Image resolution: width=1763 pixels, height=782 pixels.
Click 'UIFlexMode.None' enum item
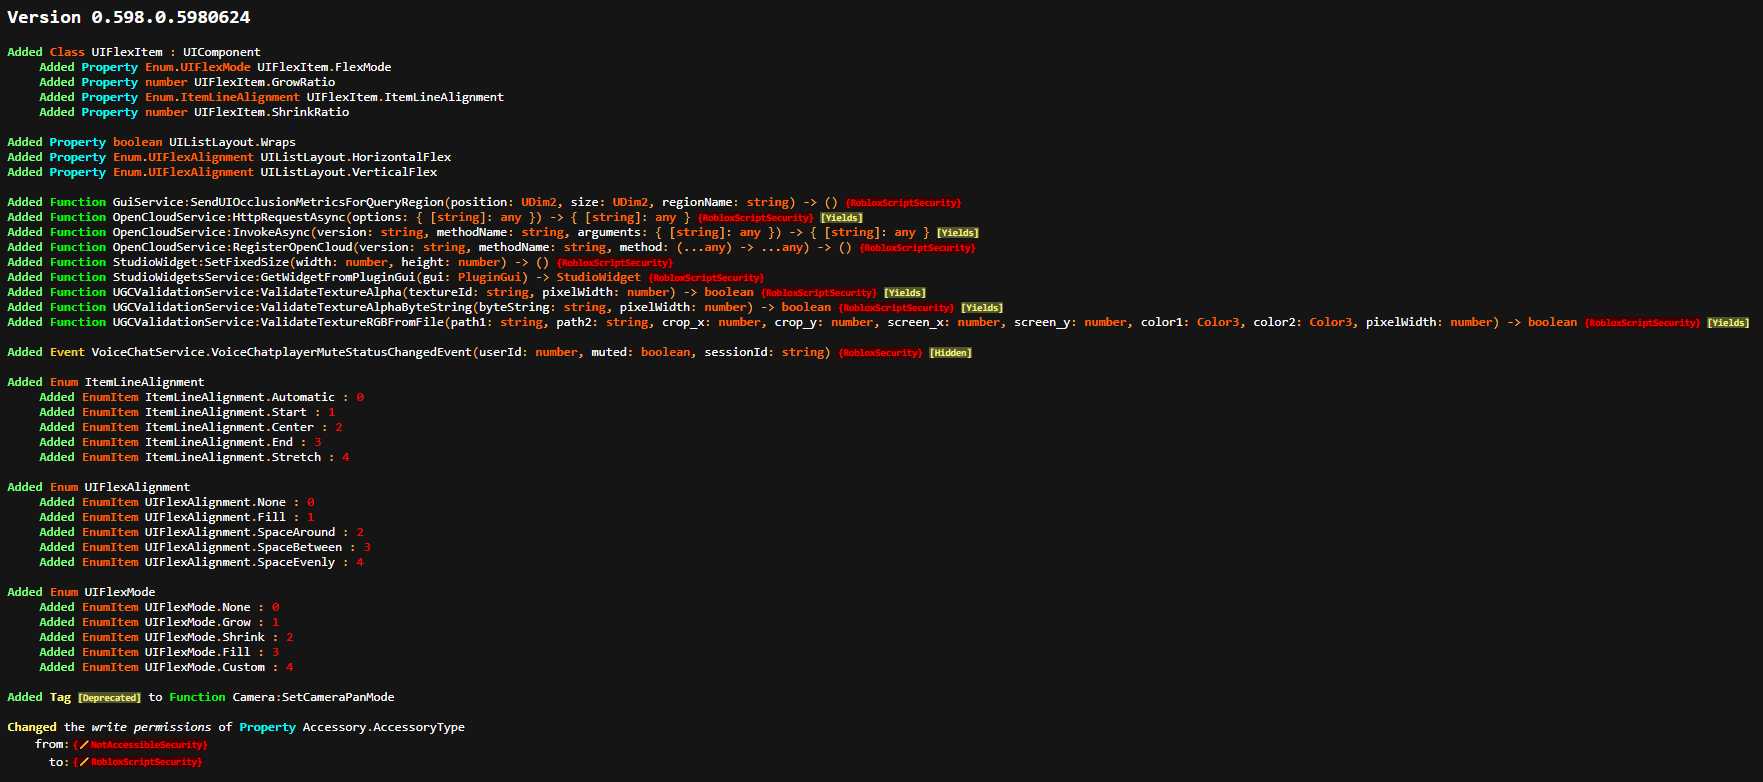pyautogui.click(x=198, y=607)
